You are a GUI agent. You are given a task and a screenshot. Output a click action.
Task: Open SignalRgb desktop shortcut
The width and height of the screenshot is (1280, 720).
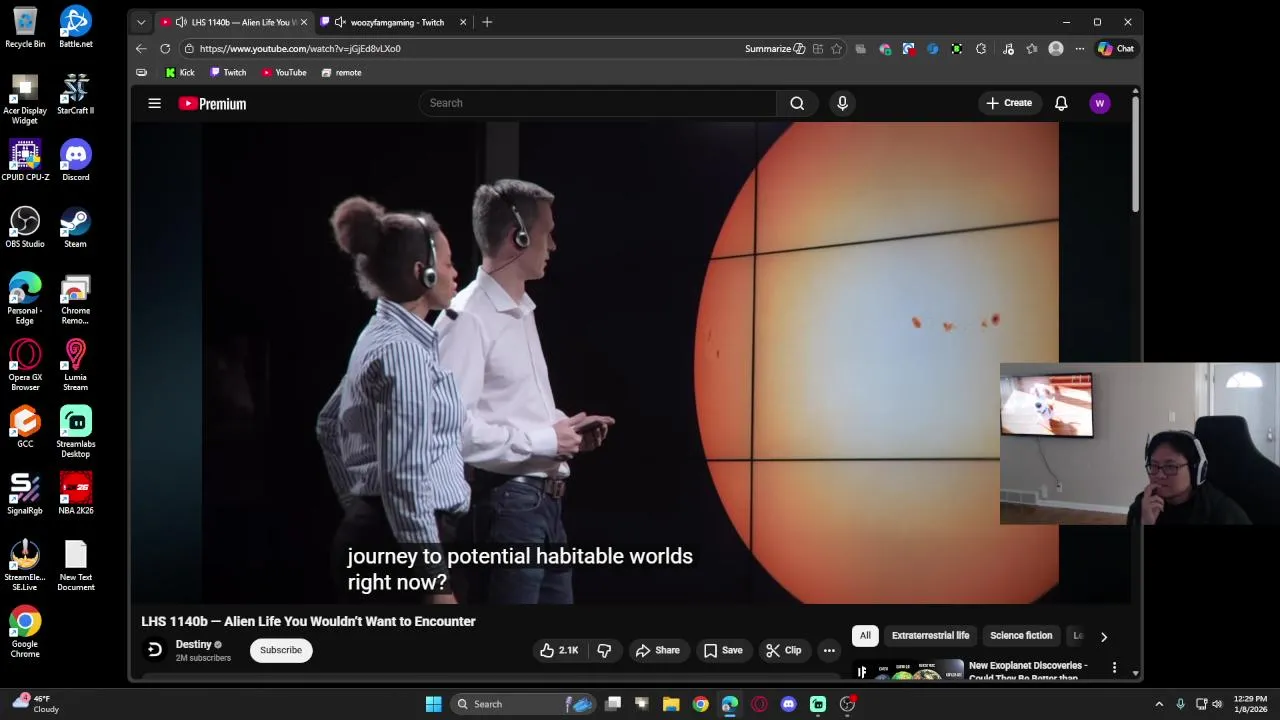[x=25, y=494]
